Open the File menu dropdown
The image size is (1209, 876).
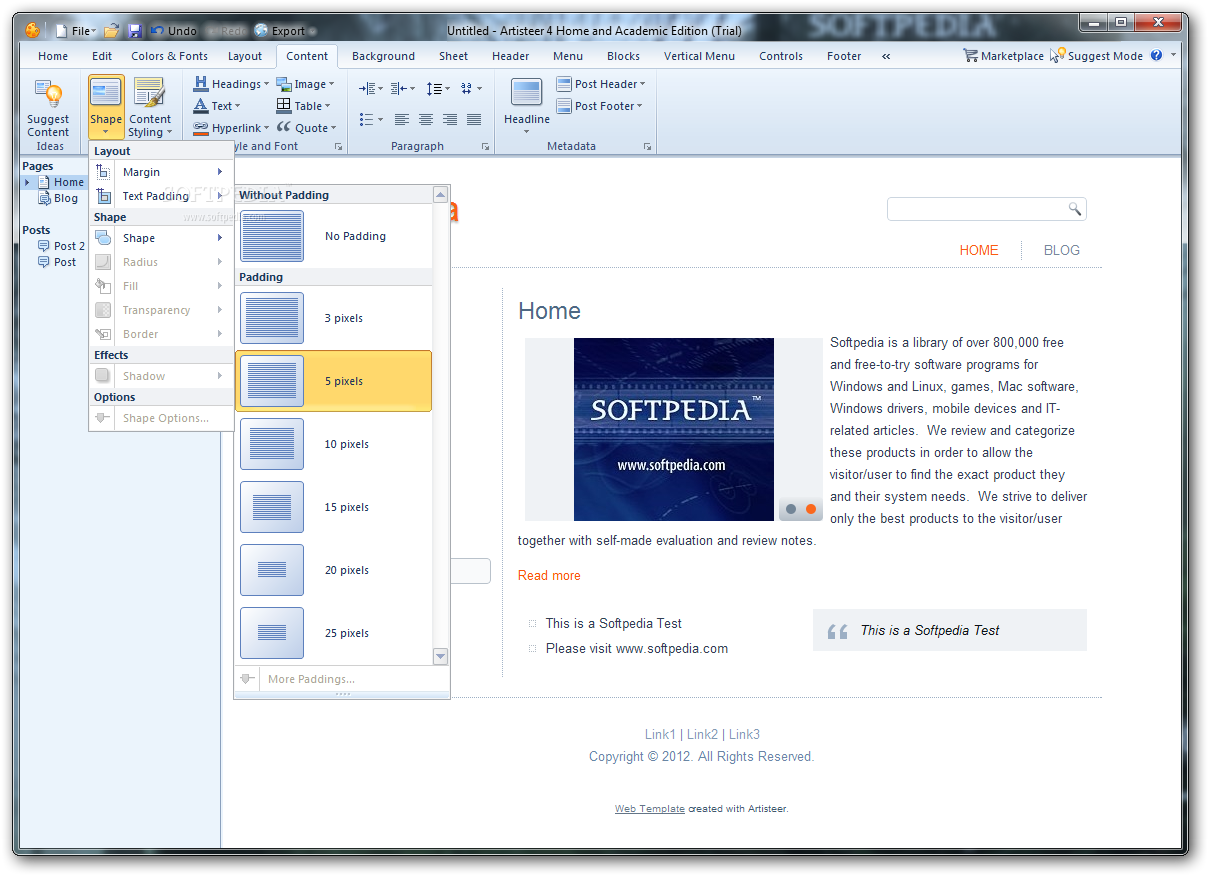(75, 31)
